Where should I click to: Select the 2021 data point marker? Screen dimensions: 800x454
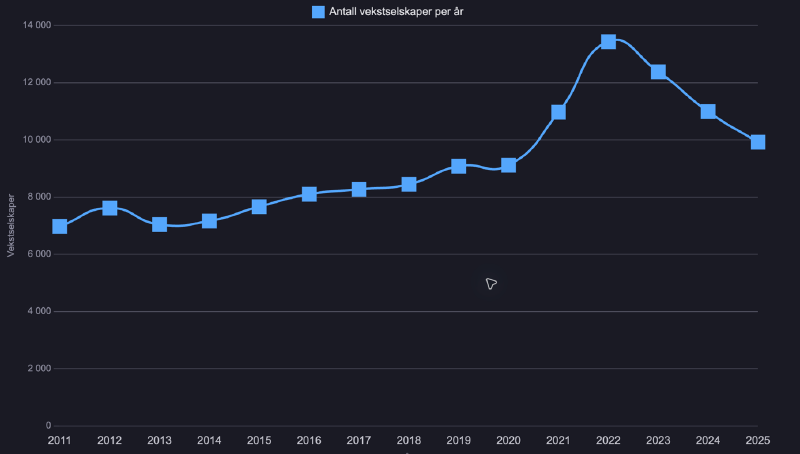(559, 112)
